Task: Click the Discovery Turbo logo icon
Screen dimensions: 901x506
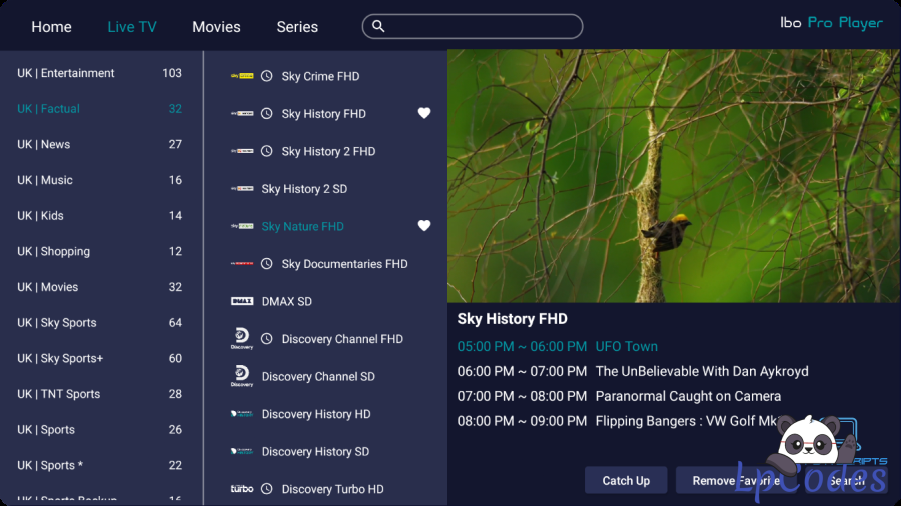Action: [242, 489]
